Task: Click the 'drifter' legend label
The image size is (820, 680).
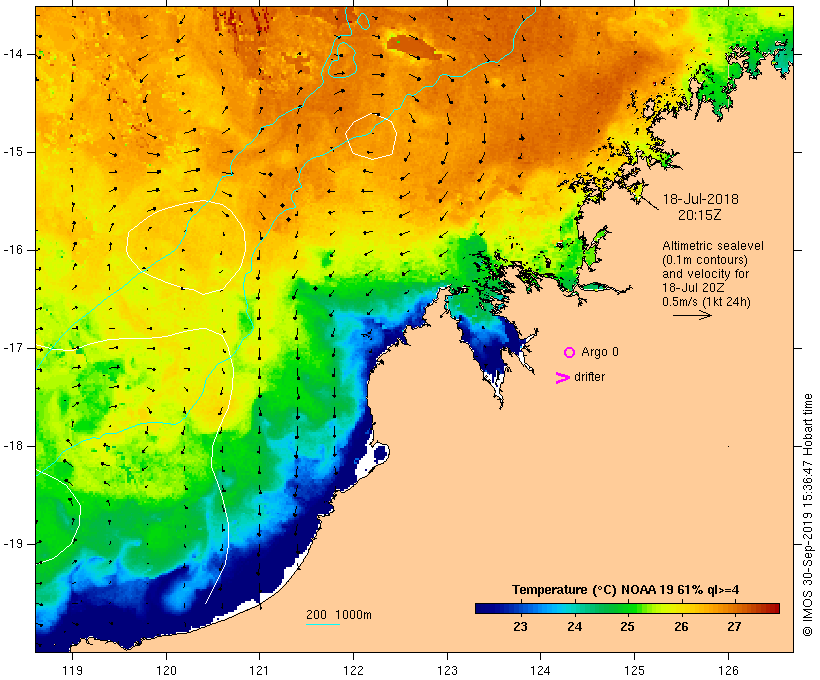Action: (589, 377)
